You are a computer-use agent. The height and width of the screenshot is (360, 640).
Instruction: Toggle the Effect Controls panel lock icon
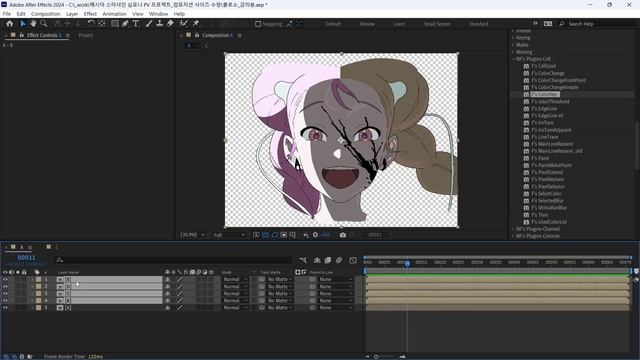[x=22, y=36]
